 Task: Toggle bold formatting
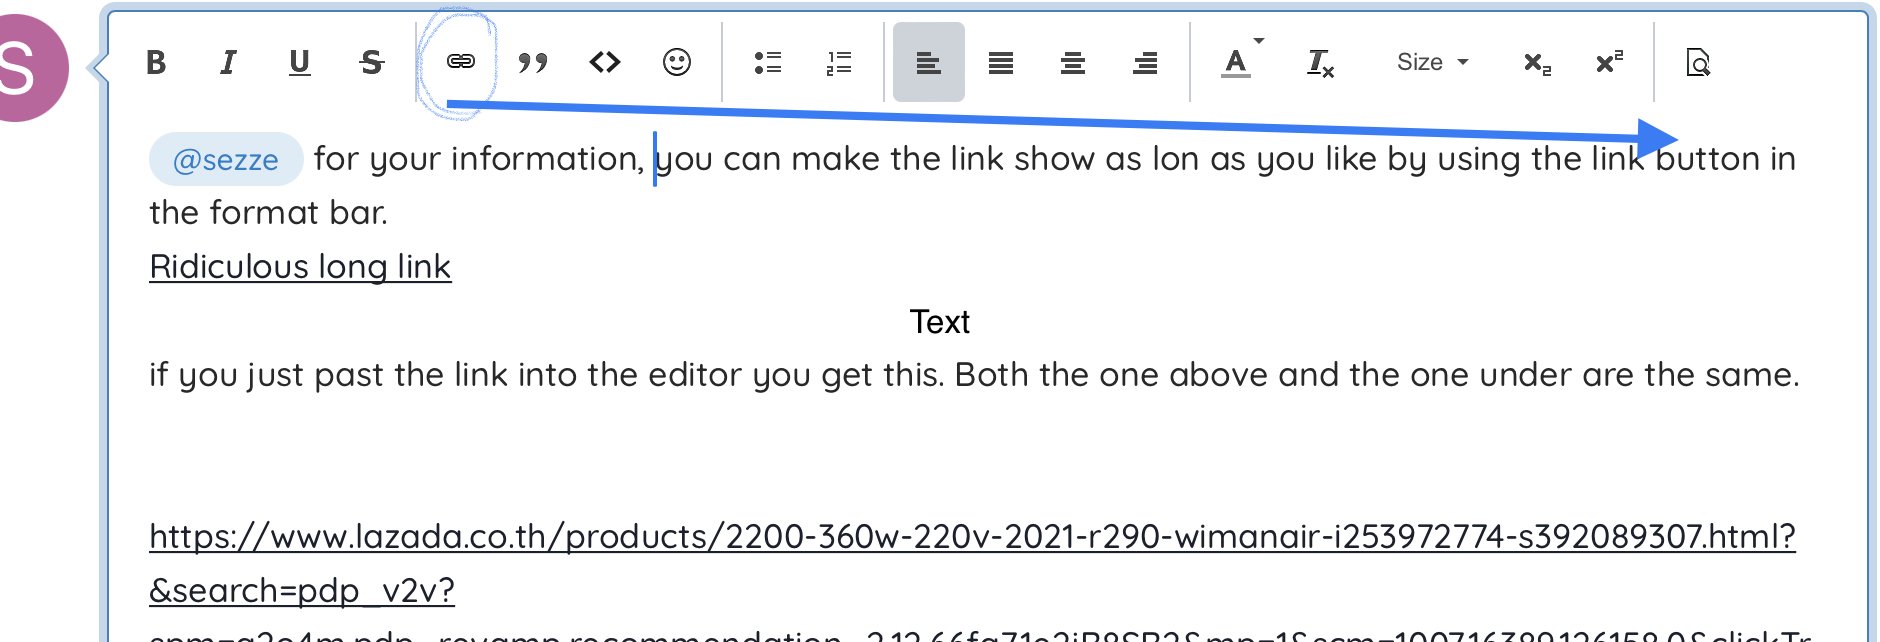pyautogui.click(x=156, y=63)
